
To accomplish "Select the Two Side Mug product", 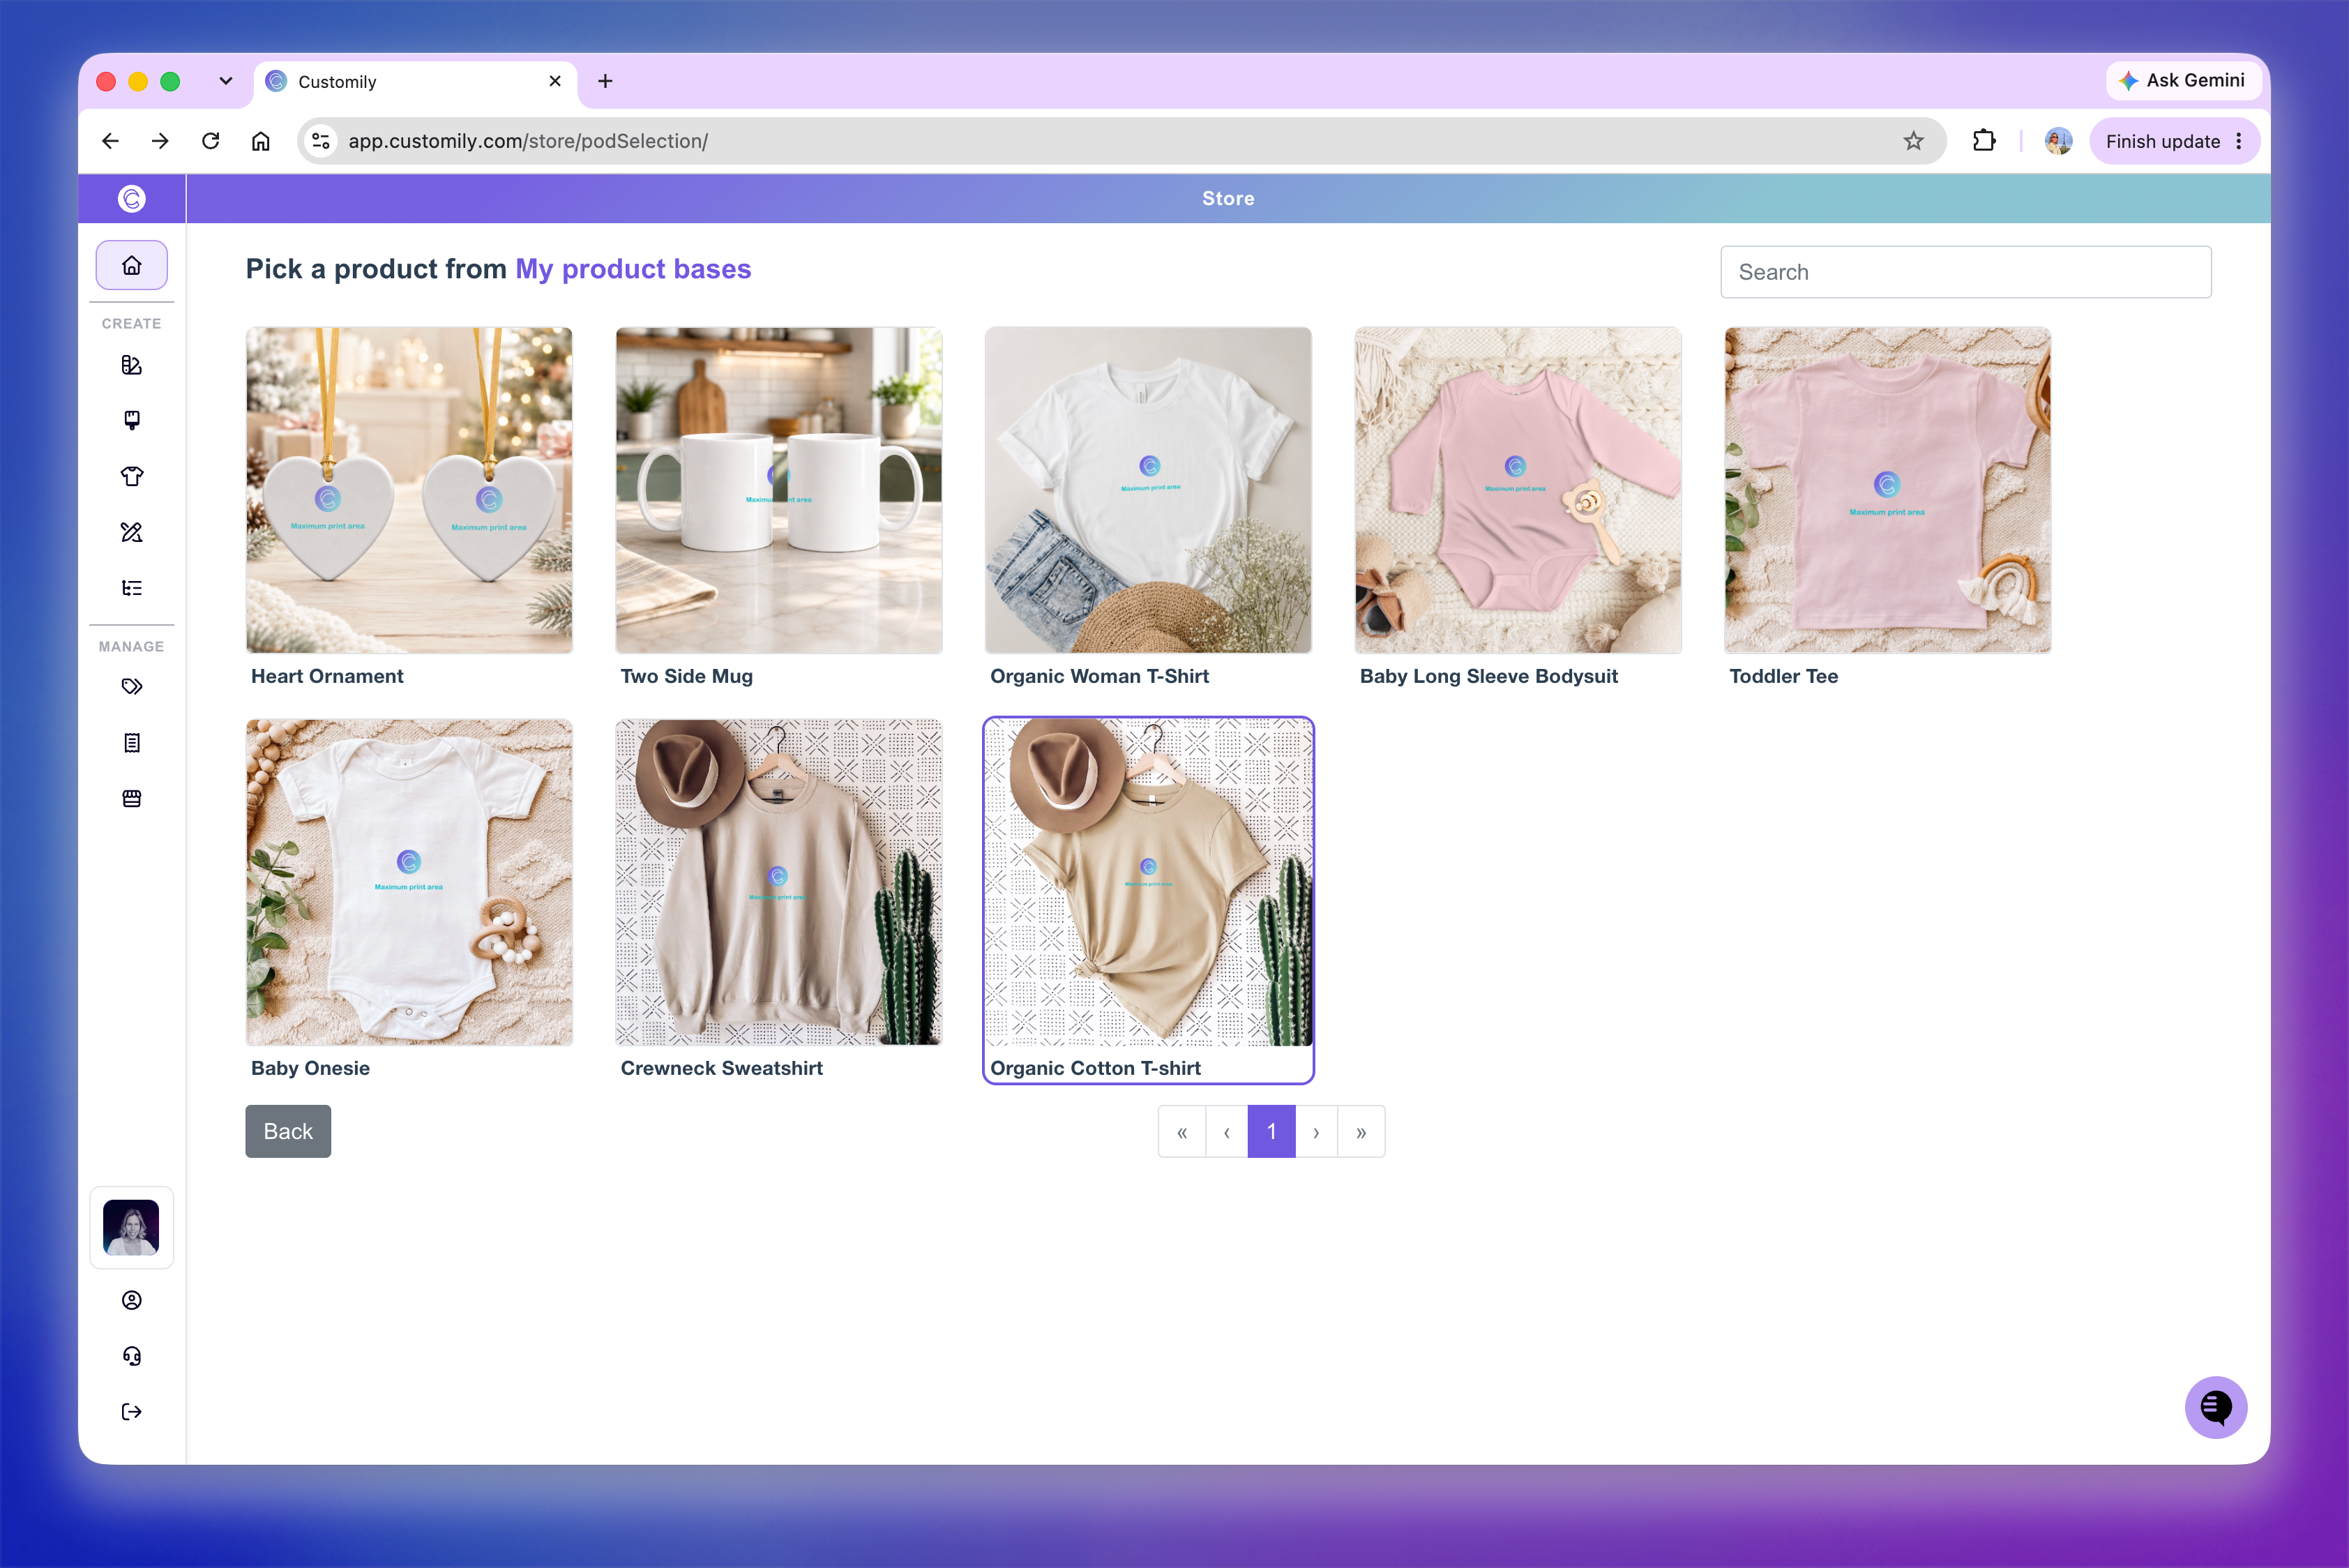I will pos(778,508).
